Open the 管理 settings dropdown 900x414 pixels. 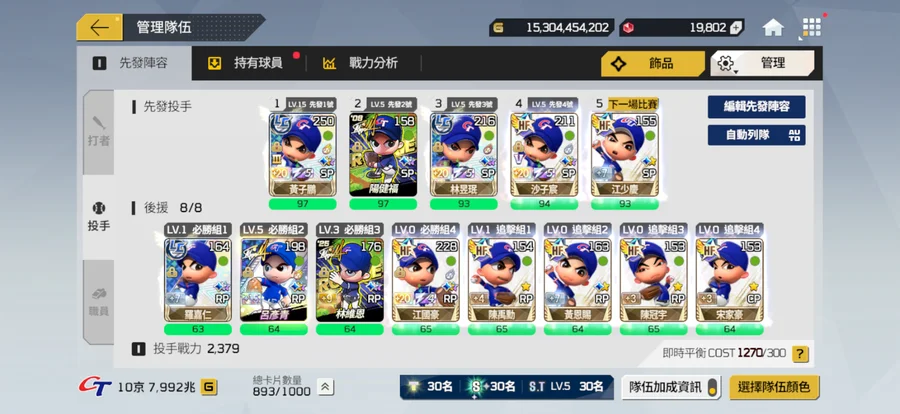[x=762, y=64]
